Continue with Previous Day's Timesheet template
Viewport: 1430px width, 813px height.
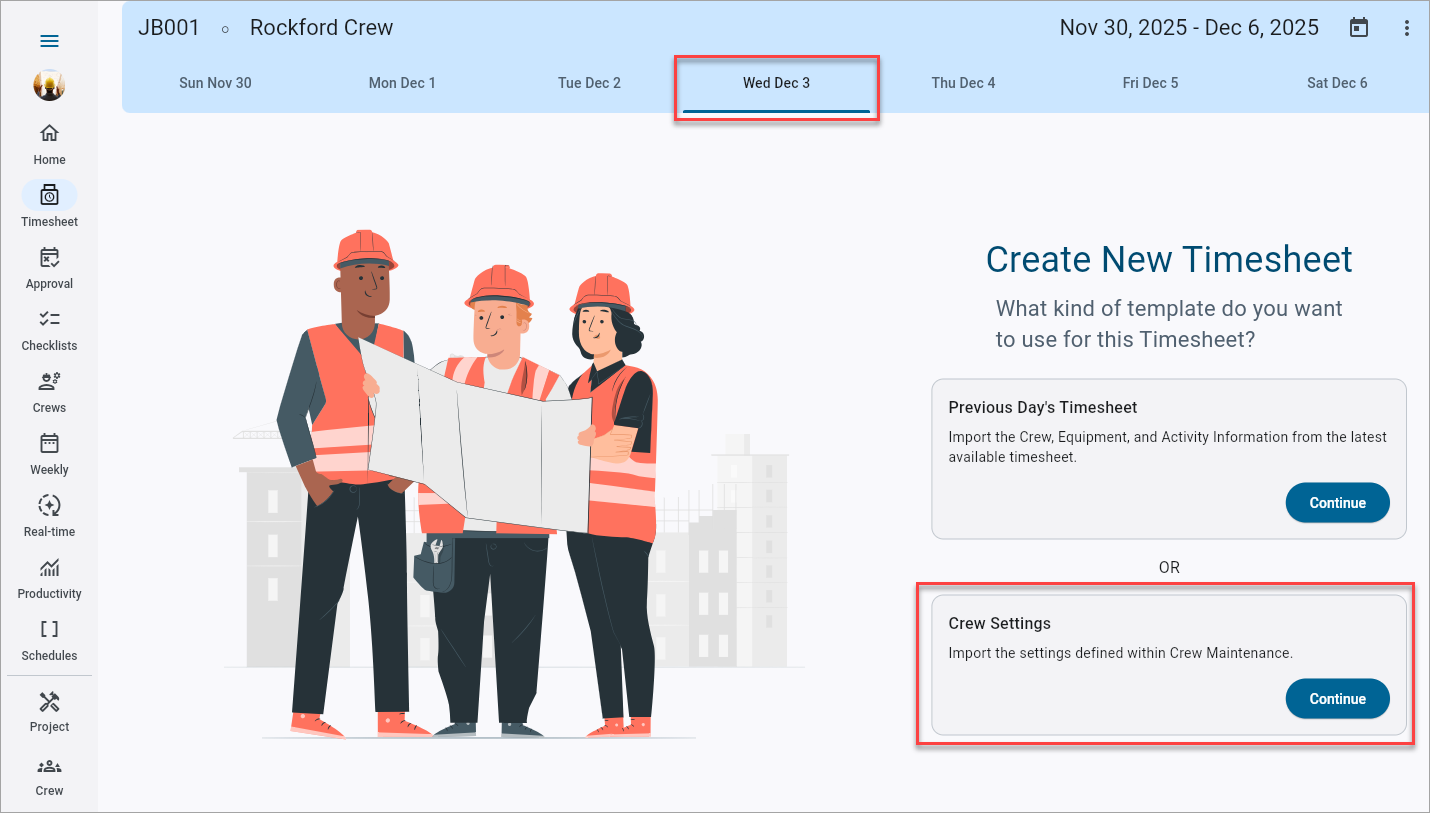pyautogui.click(x=1337, y=503)
